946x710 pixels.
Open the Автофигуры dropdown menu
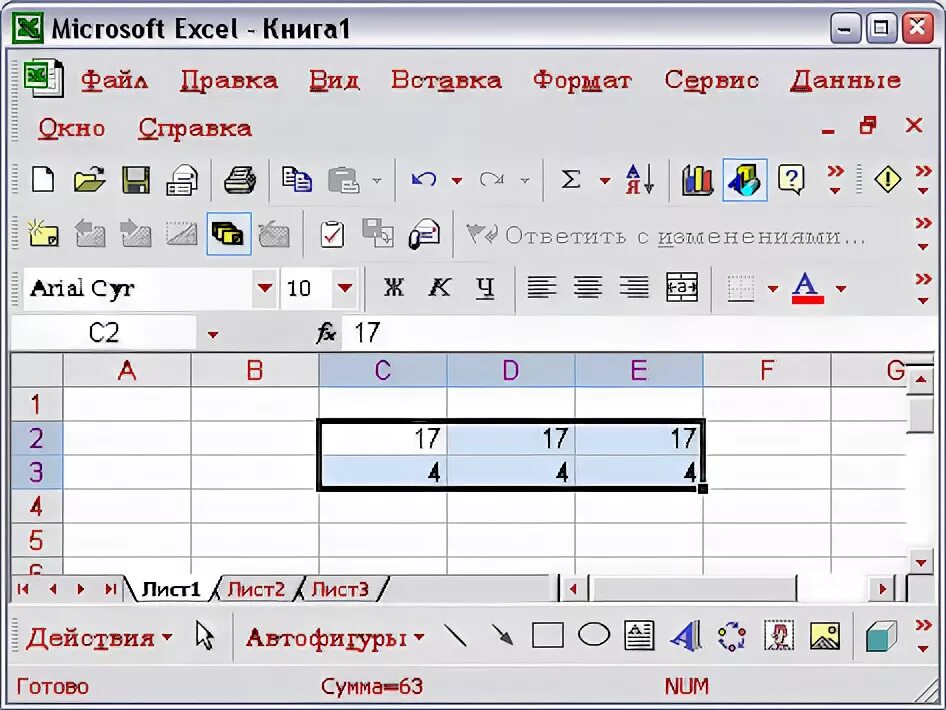tap(335, 637)
